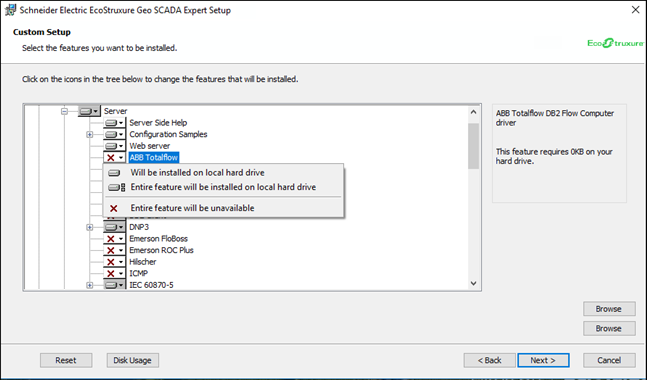The image size is (647, 380).
Task: Click the setup installer icon in title bar
Action: [10, 10]
